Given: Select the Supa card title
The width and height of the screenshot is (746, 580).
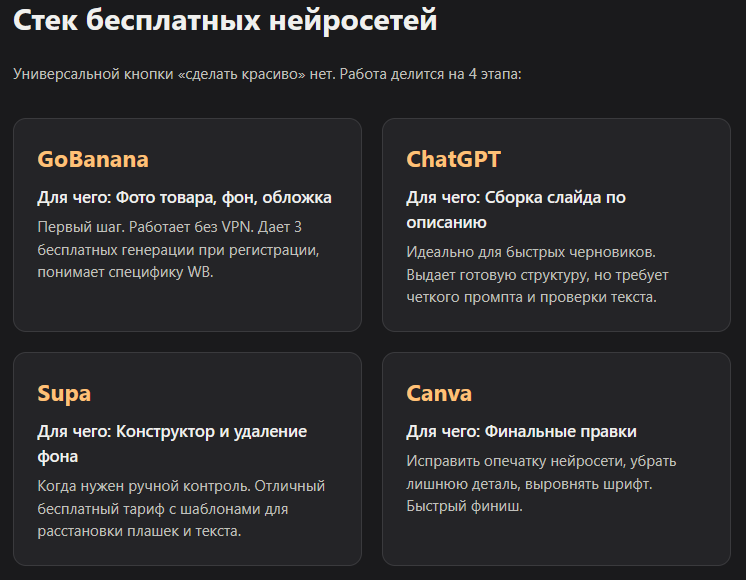Looking at the screenshot, I should 64,394.
